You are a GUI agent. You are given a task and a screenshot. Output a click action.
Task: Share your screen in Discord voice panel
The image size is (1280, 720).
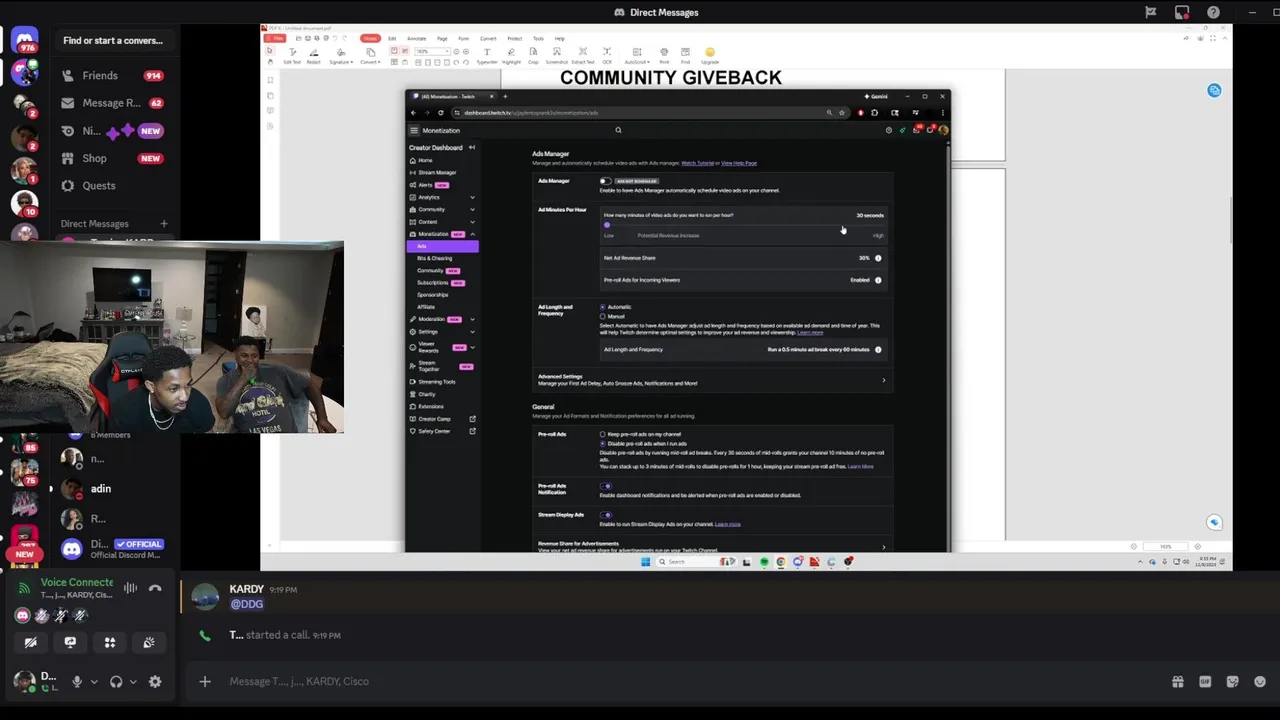[70, 642]
